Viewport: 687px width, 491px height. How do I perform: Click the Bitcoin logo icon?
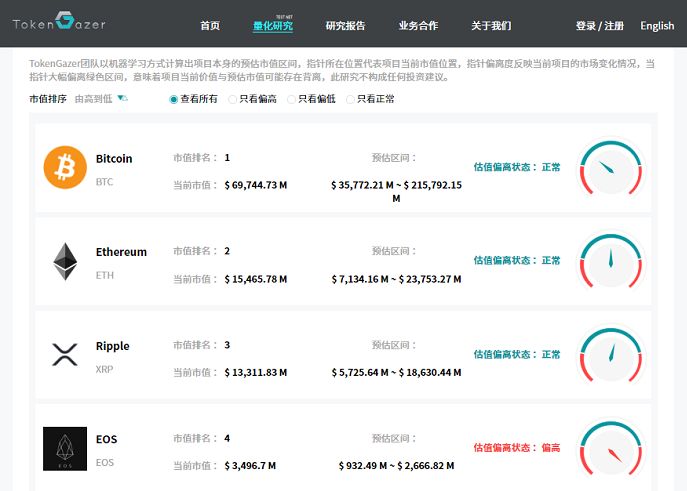pyautogui.click(x=65, y=167)
